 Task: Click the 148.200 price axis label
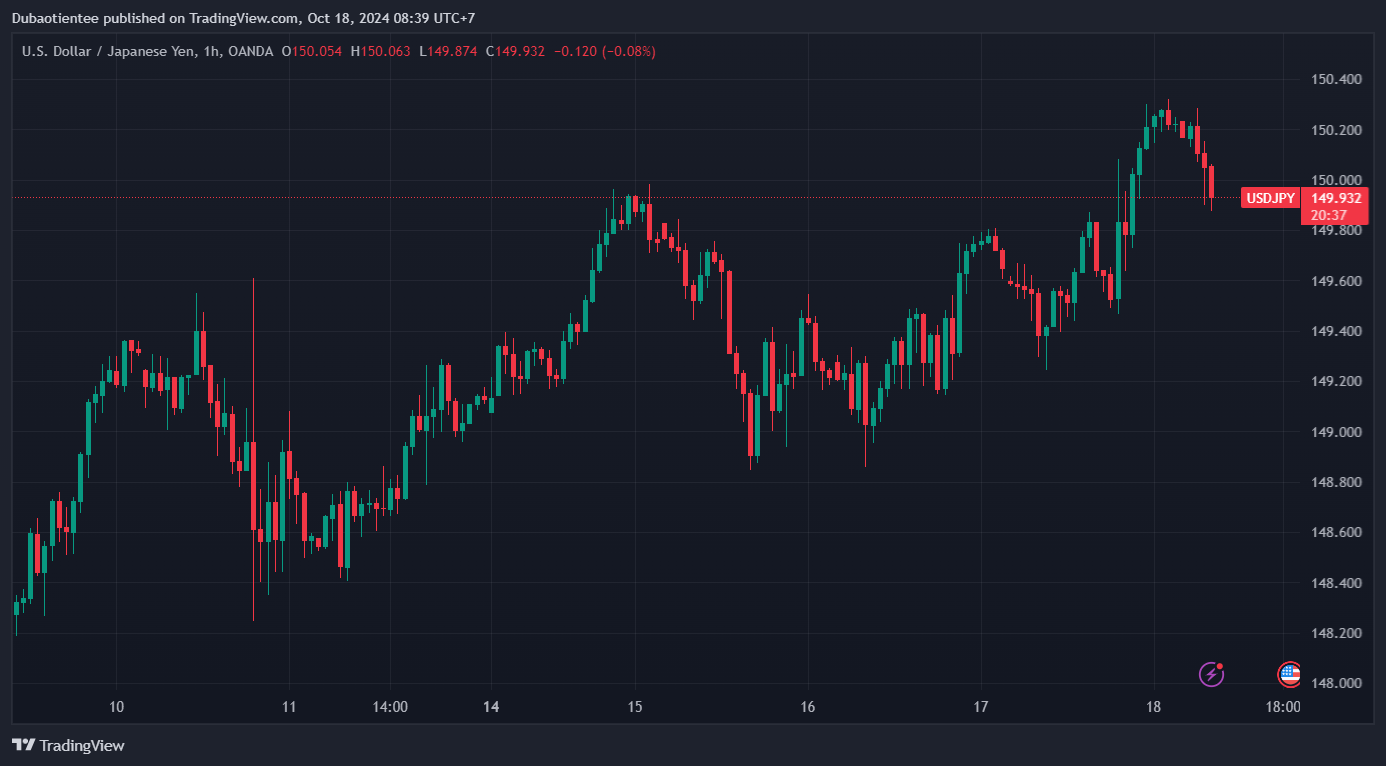point(1337,633)
